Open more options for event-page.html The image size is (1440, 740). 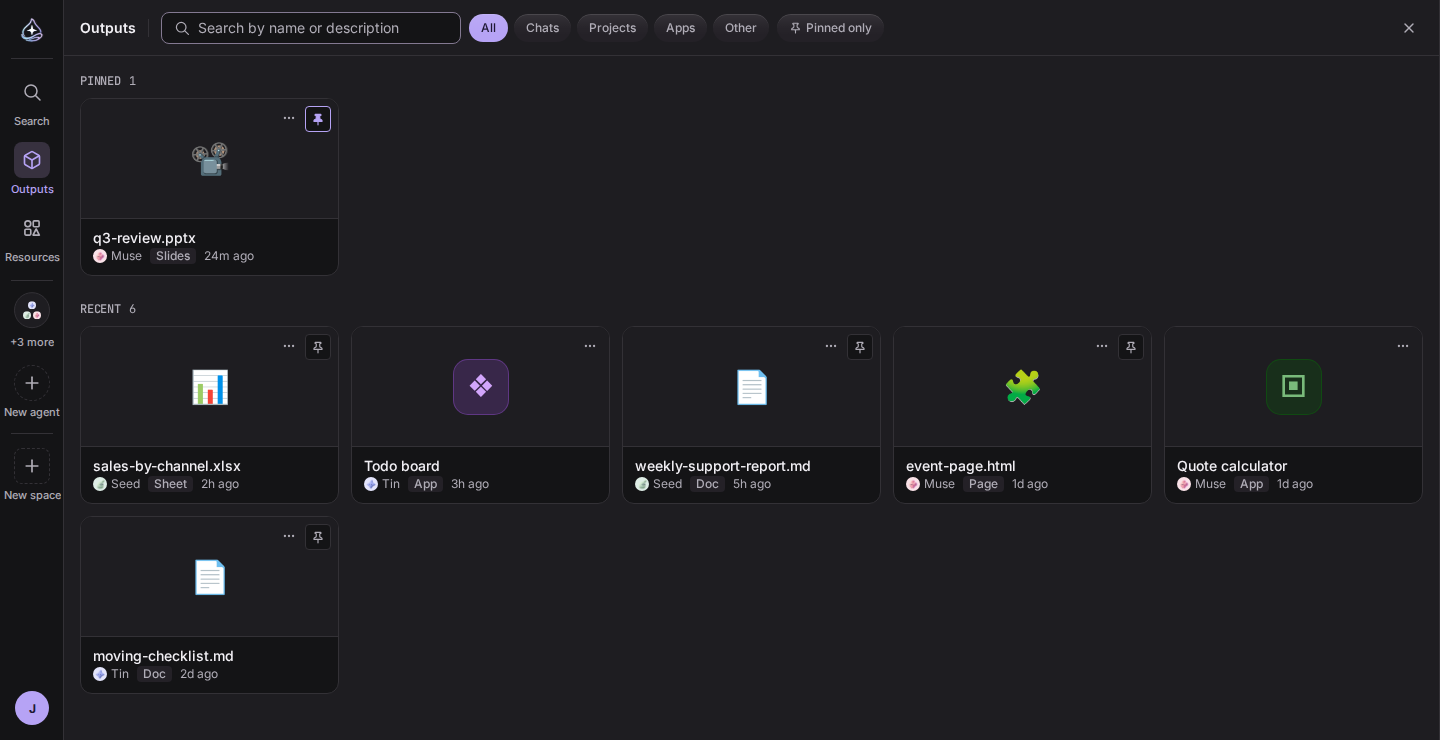pos(1102,347)
